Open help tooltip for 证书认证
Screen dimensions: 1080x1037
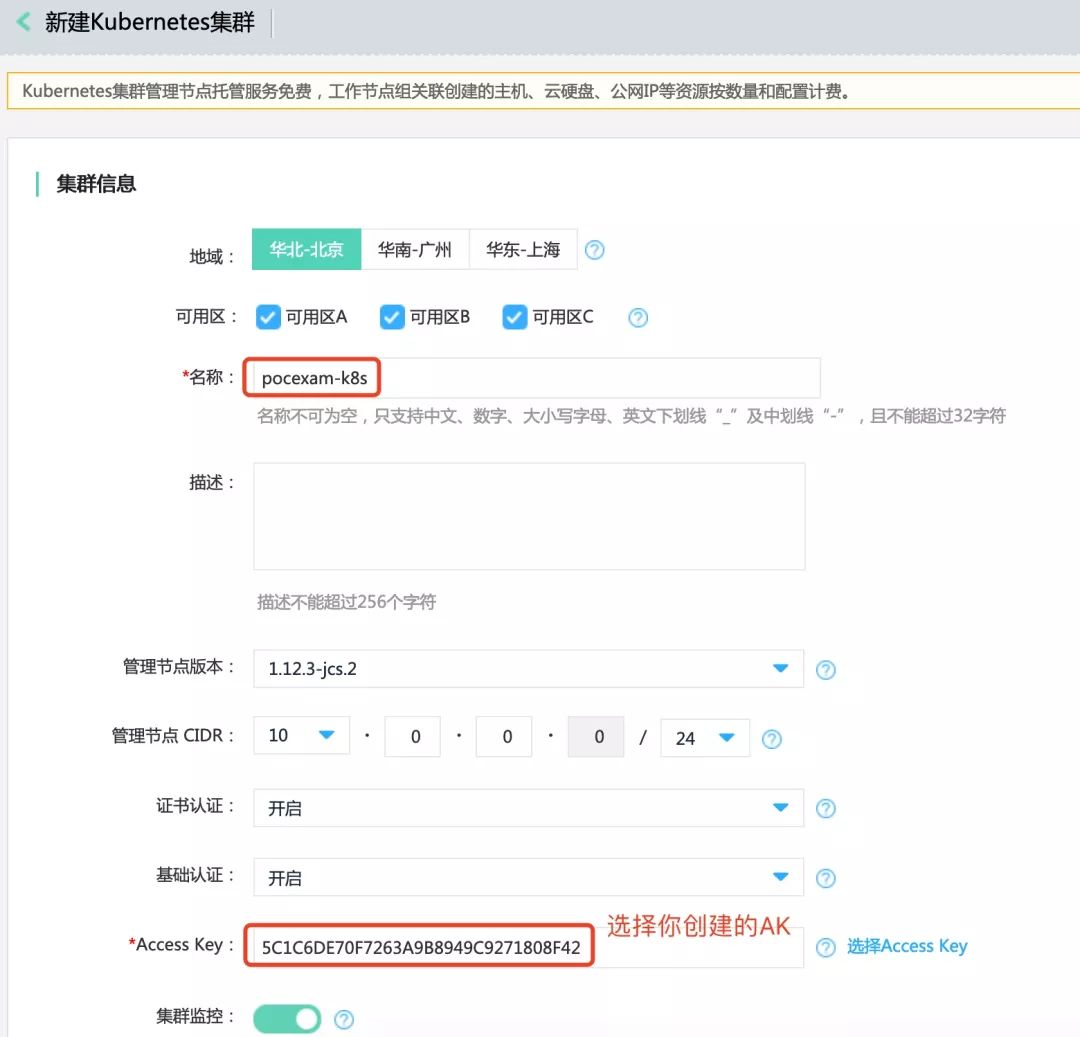(826, 808)
